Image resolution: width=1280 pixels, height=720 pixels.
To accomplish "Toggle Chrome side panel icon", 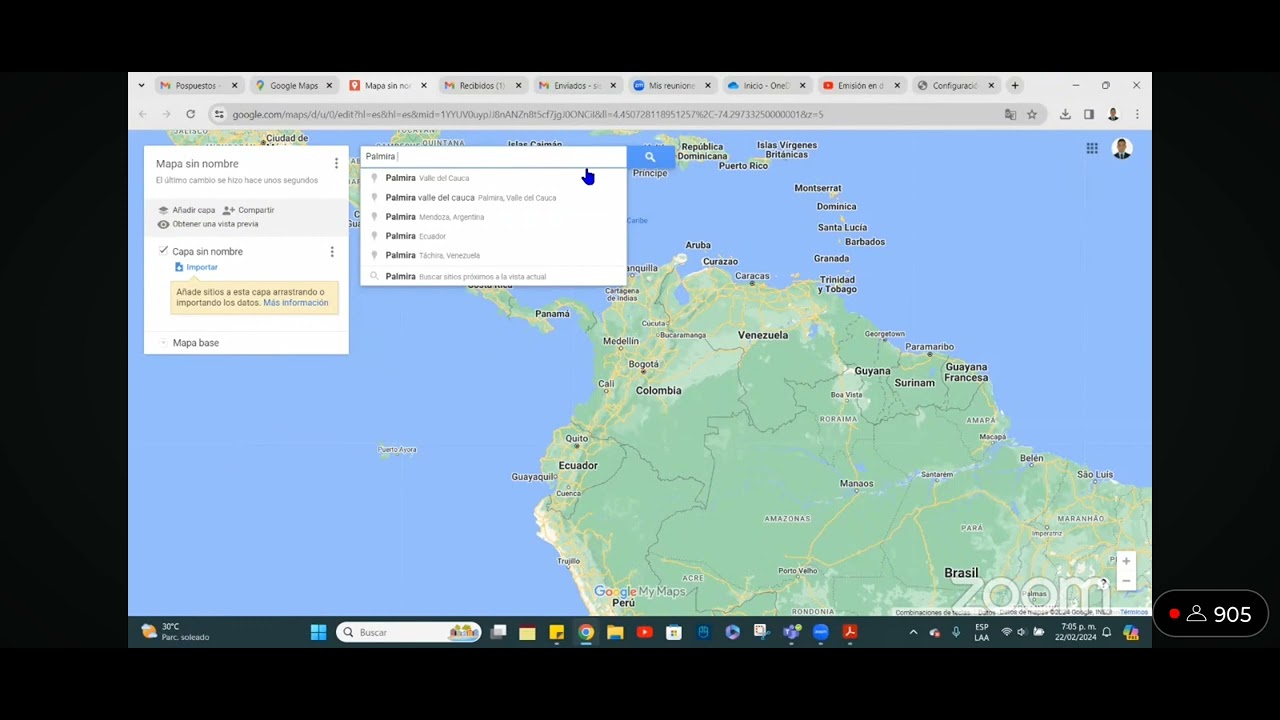I will click(x=1089, y=114).
